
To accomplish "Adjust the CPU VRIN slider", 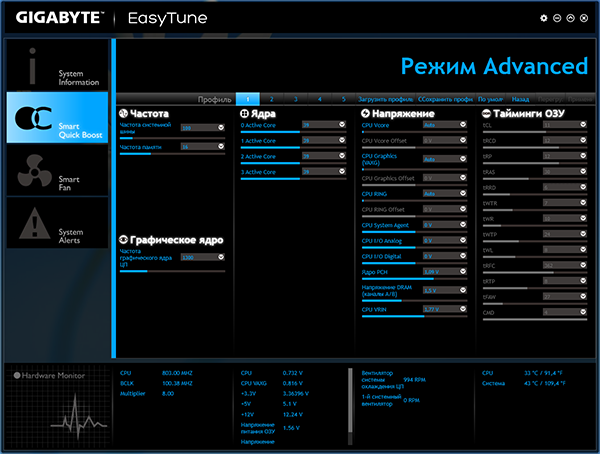I will (414, 316).
